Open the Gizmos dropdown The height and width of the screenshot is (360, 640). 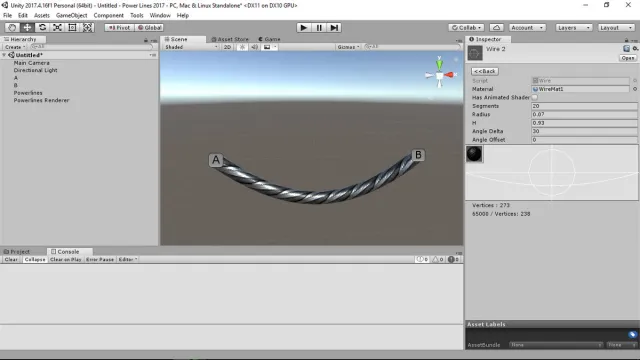click(x=348, y=47)
